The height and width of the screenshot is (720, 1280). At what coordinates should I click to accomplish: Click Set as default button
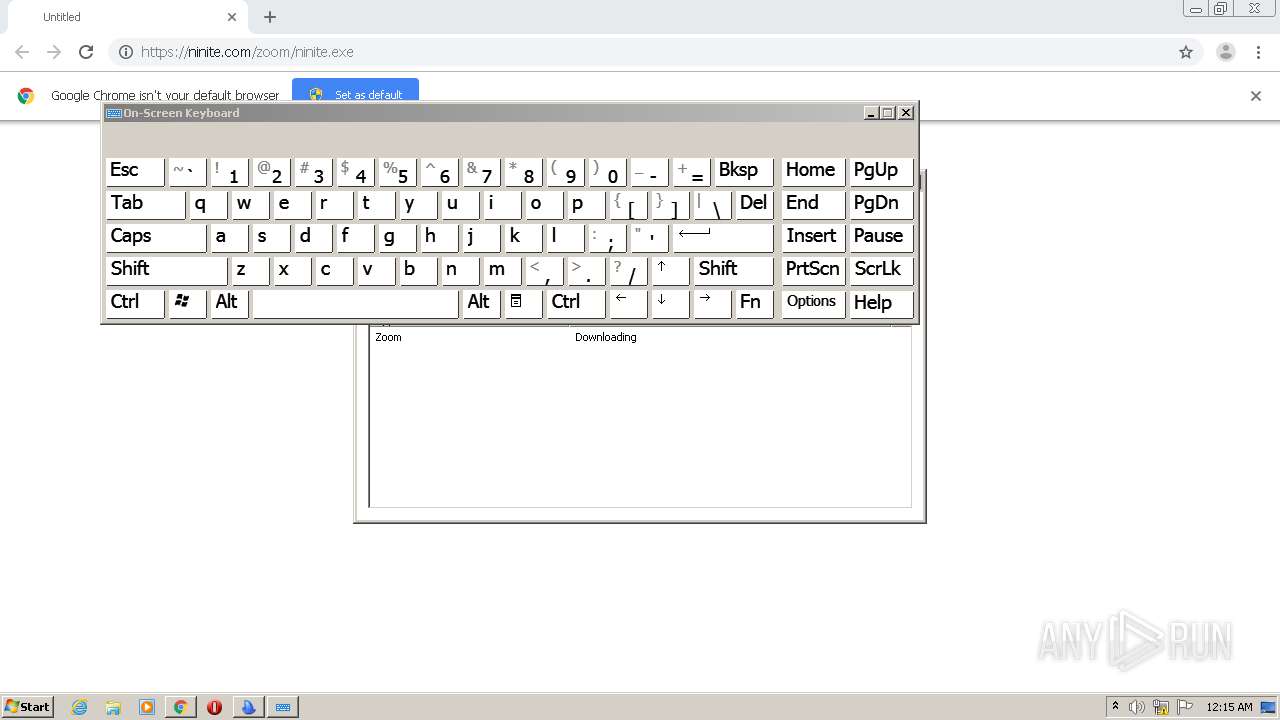[355, 94]
